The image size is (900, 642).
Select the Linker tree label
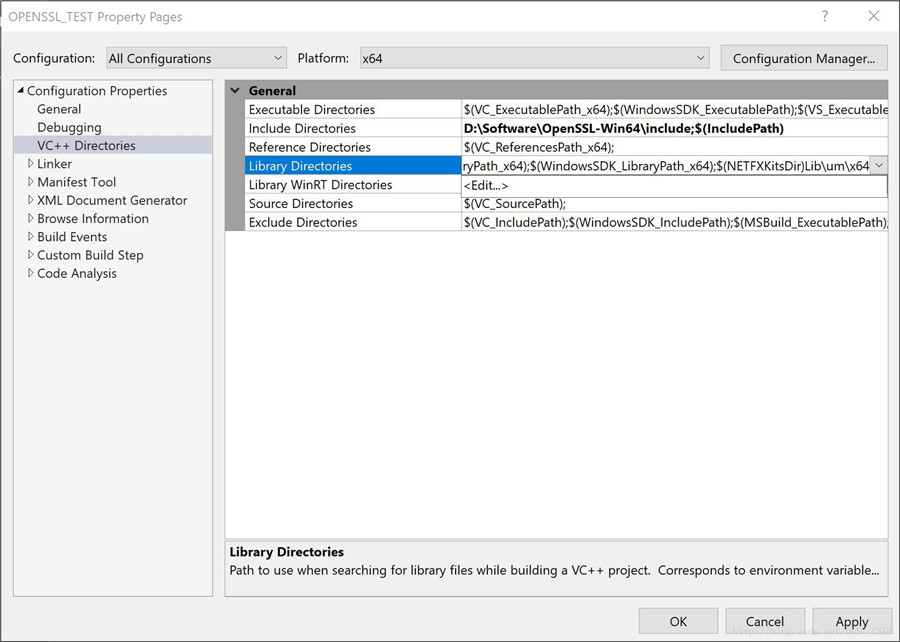pos(55,164)
